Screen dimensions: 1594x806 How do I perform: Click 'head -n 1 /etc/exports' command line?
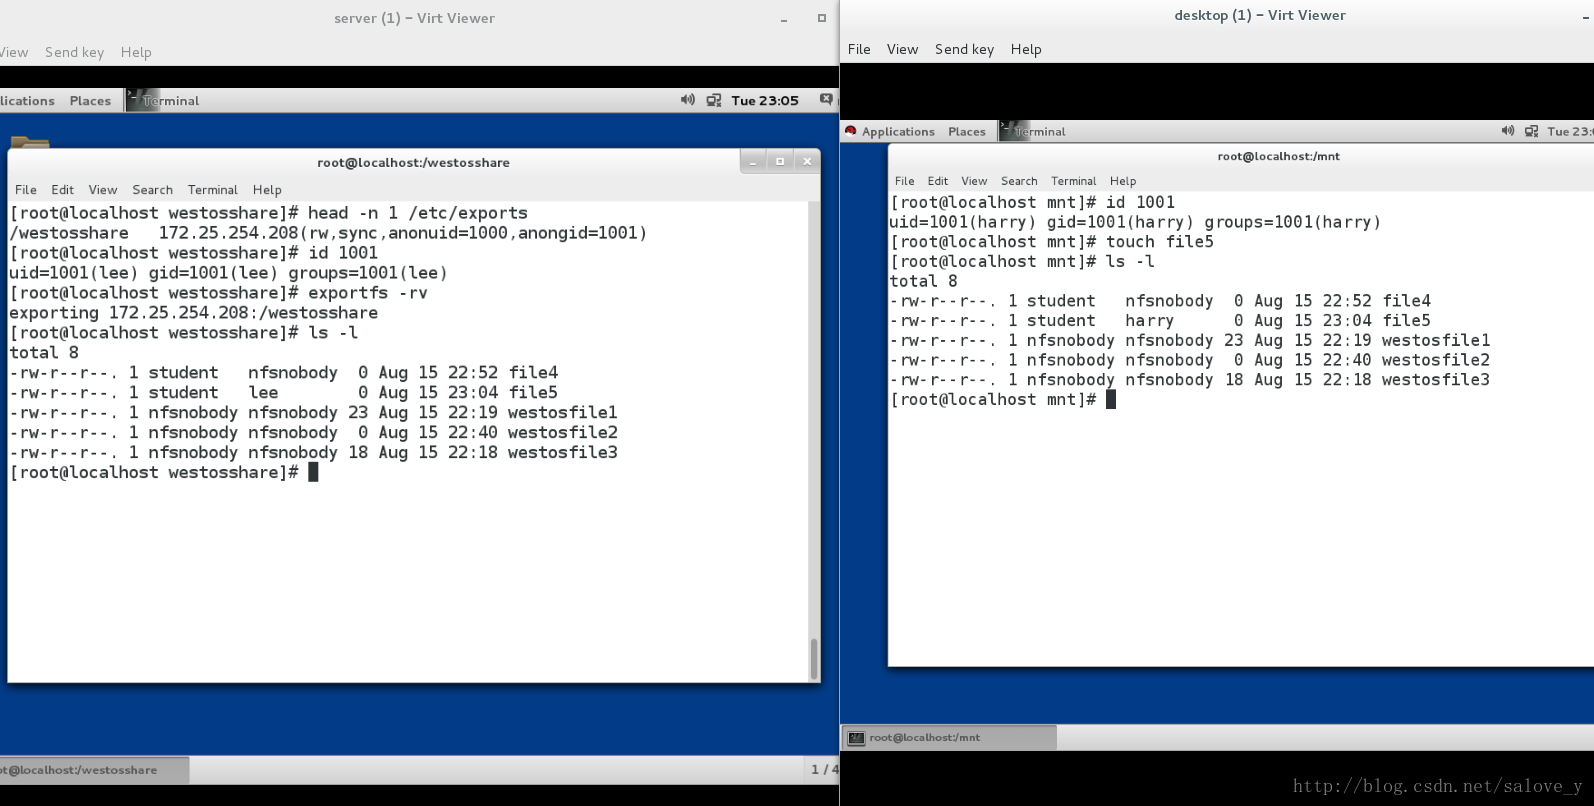point(418,212)
